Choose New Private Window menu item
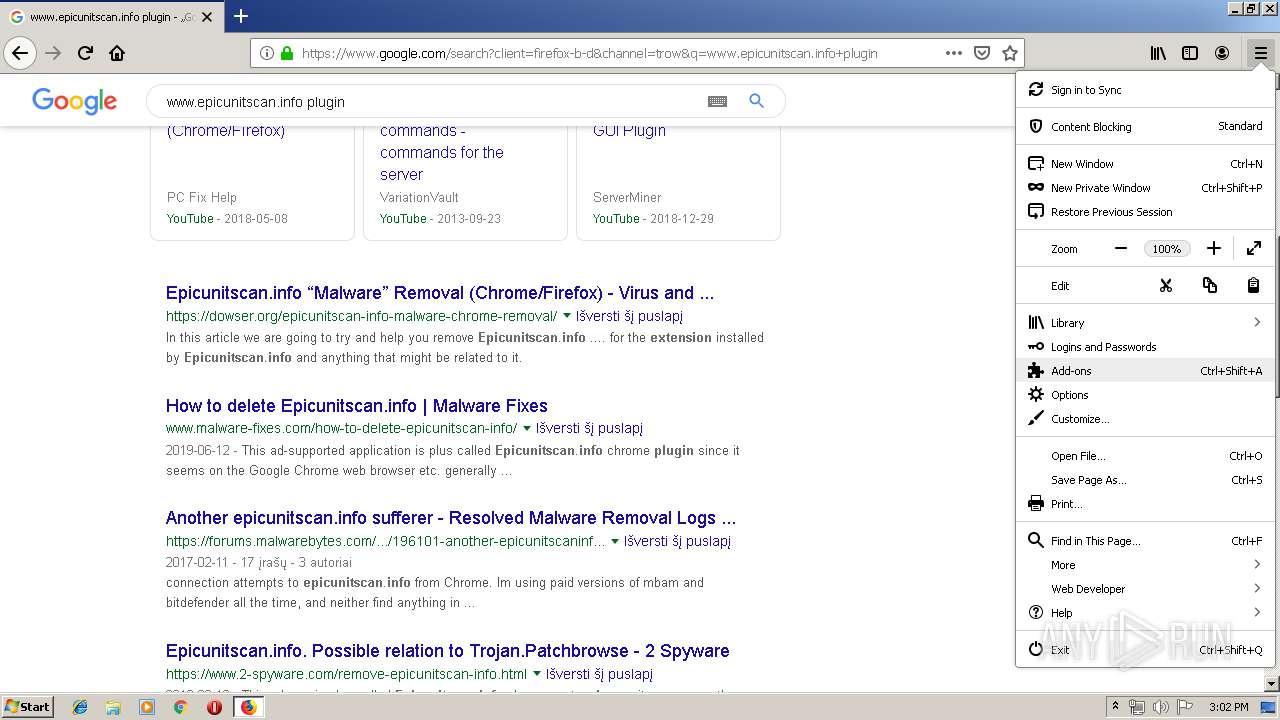 pos(1145,188)
